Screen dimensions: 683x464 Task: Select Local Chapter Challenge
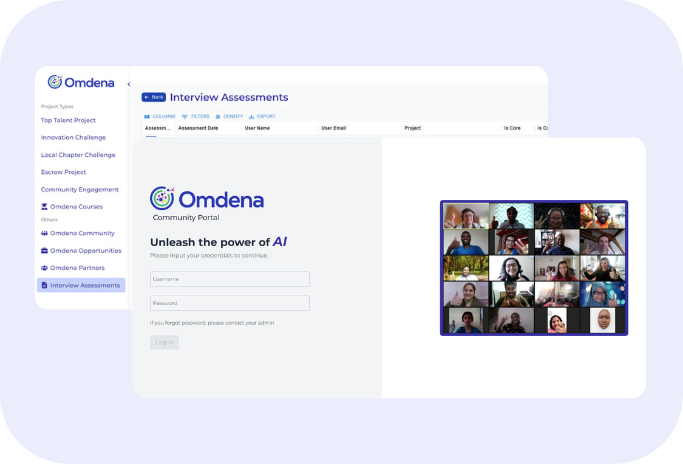point(78,155)
